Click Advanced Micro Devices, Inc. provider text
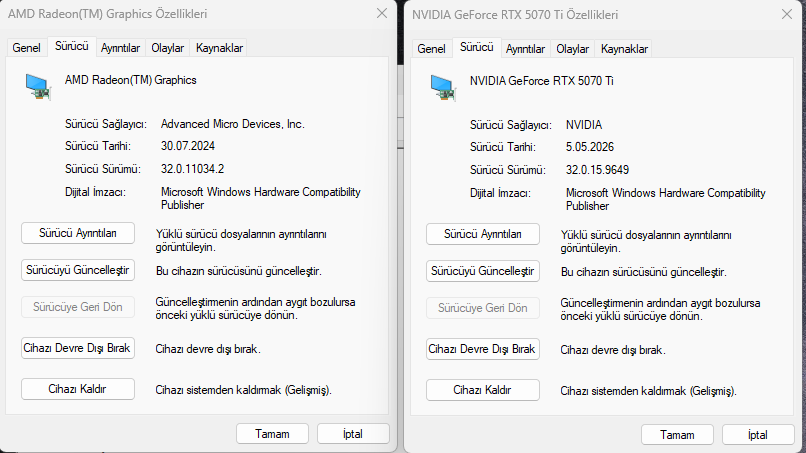The height and width of the screenshot is (453, 806). click(232, 124)
